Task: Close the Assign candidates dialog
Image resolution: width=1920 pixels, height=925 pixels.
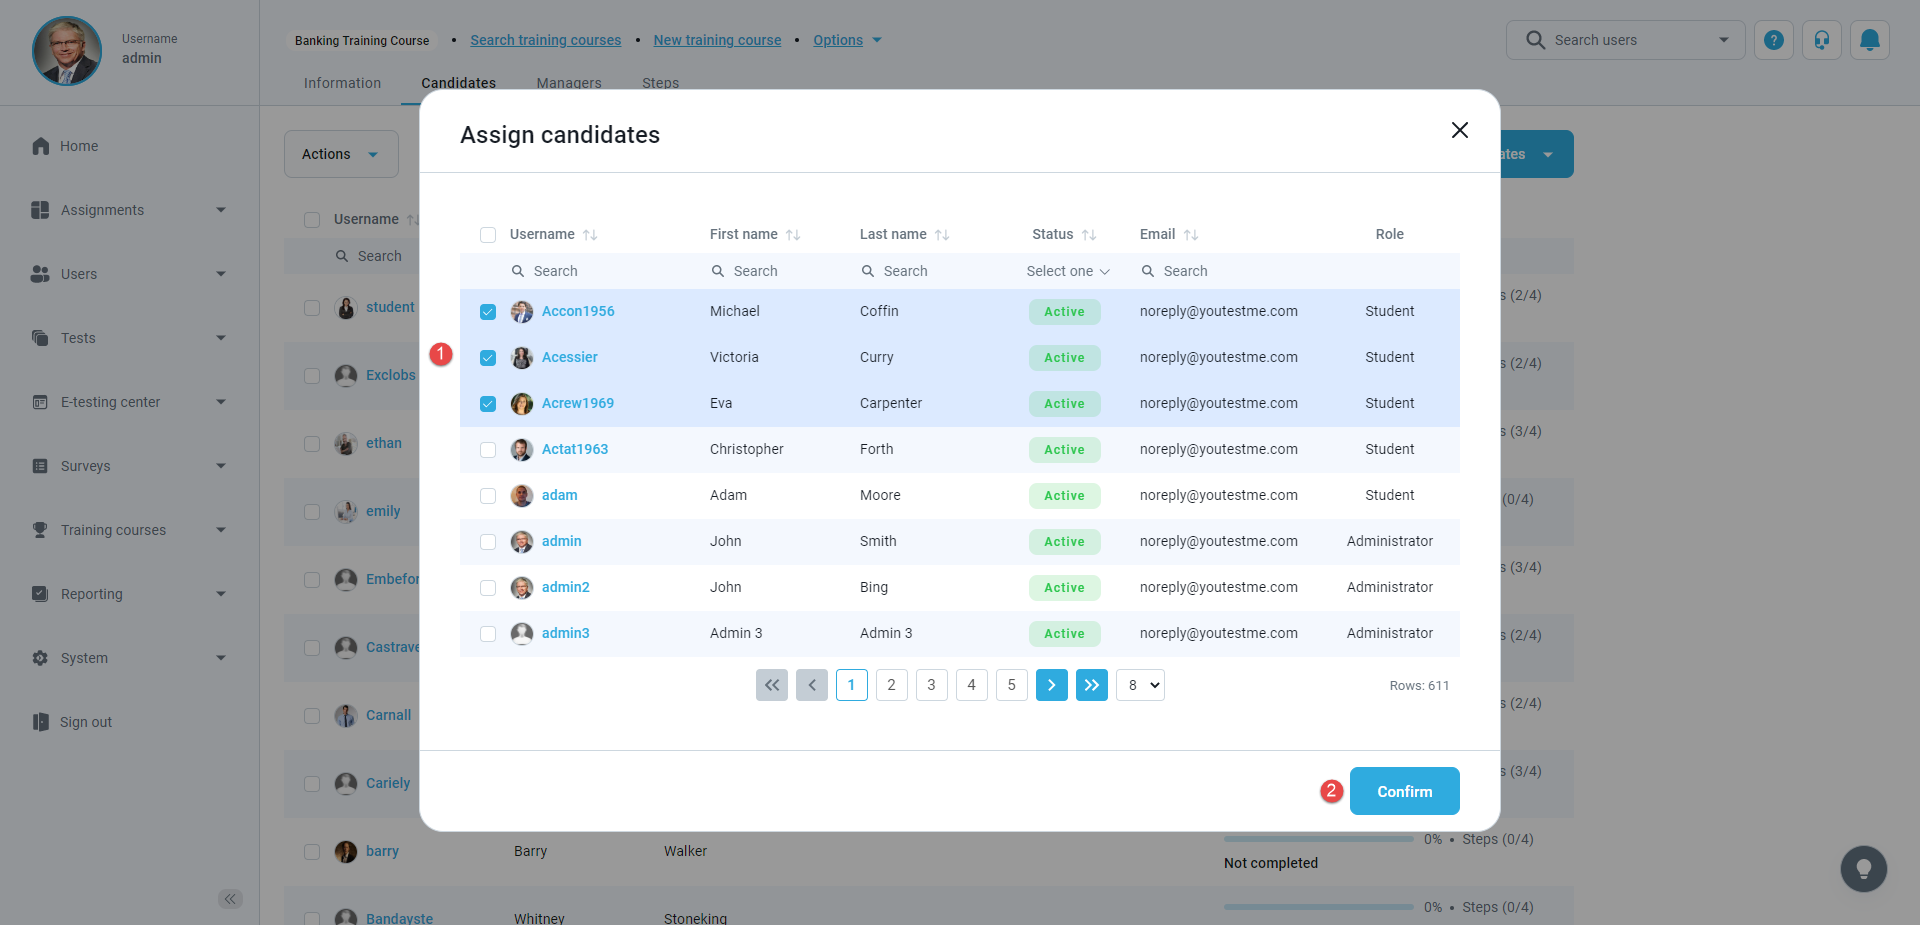Action: click(x=1459, y=130)
